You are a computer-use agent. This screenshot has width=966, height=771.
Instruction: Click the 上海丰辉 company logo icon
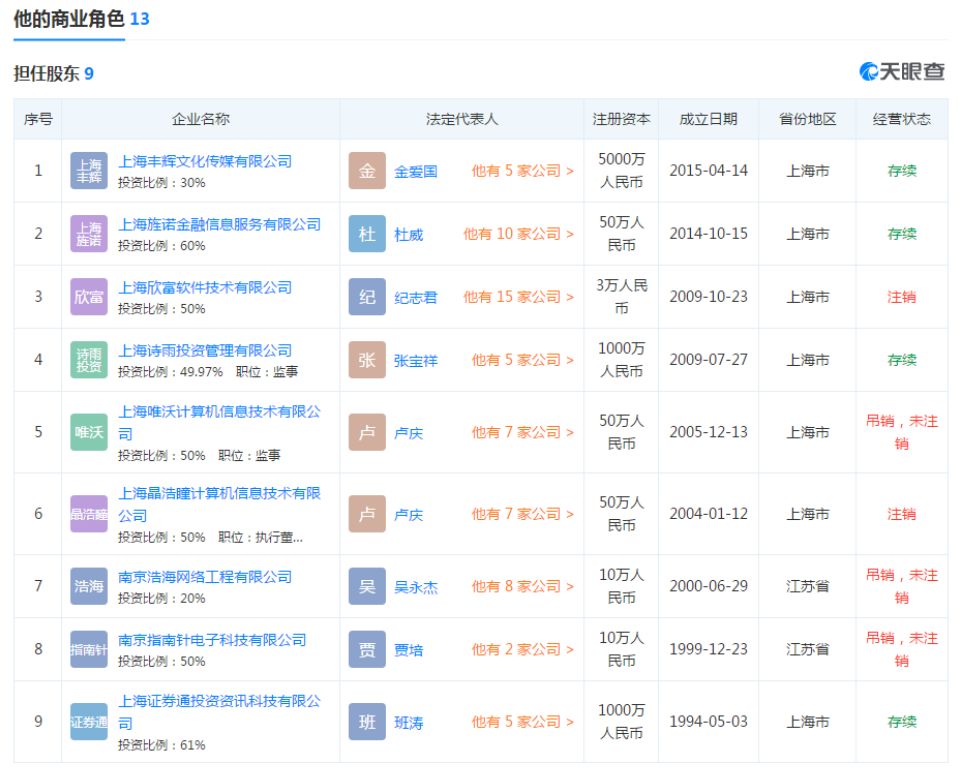(x=89, y=171)
